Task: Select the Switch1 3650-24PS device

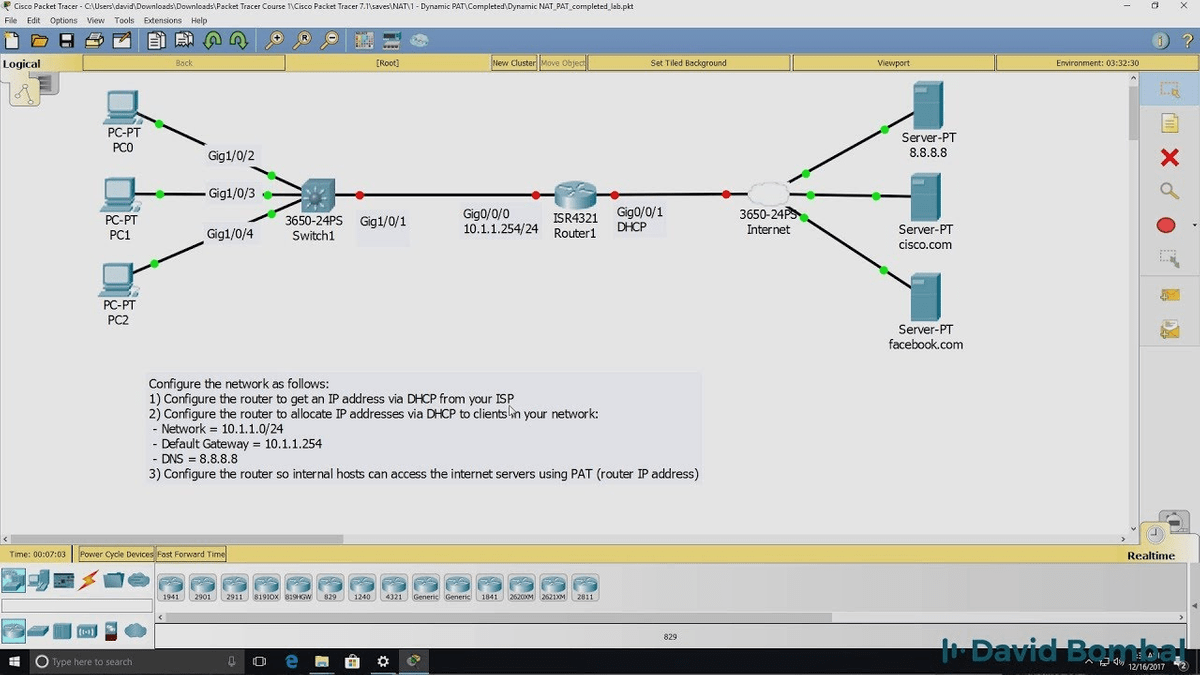Action: coord(318,195)
